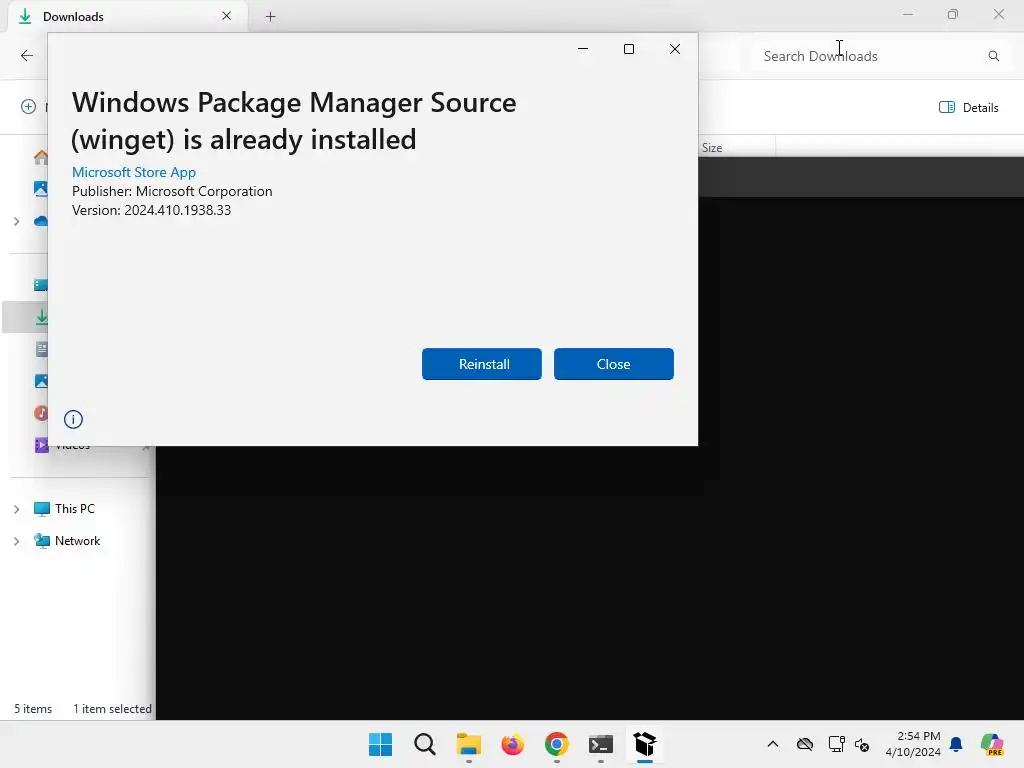The width and height of the screenshot is (1024, 768).
Task: Open File Explorer from the taskbar
Action: pos(469,744)
